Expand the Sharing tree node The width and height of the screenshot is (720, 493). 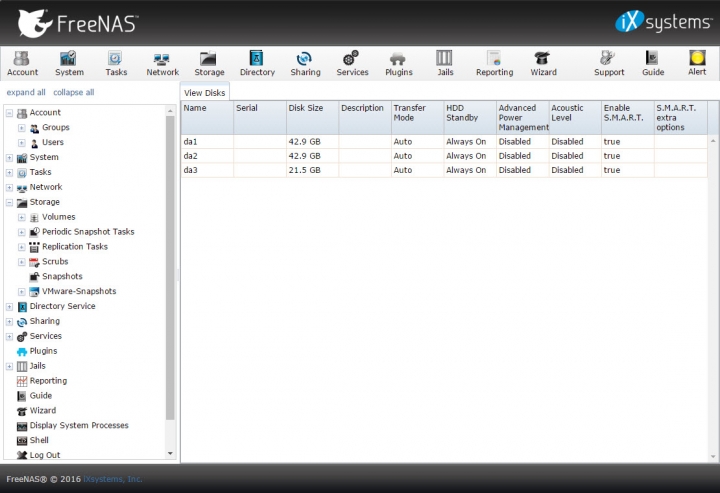(x=9, y=322)
